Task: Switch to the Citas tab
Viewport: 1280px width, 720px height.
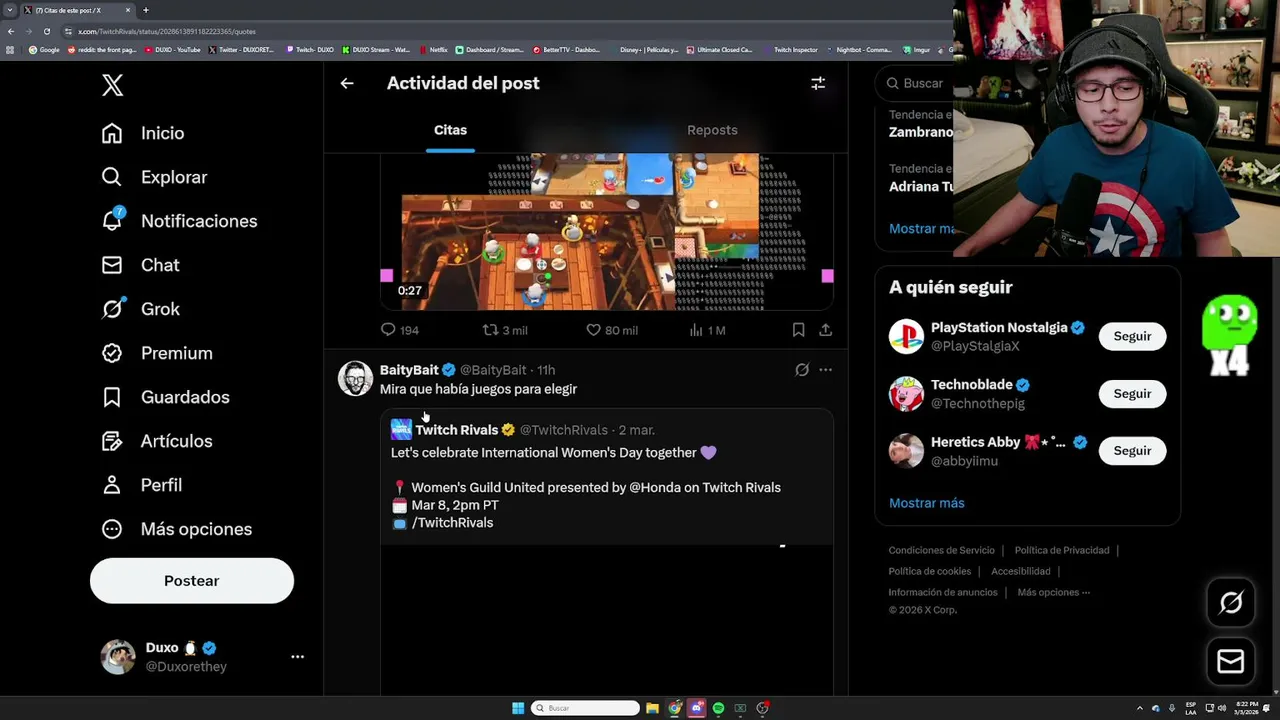Action: [x=450, y=130]
